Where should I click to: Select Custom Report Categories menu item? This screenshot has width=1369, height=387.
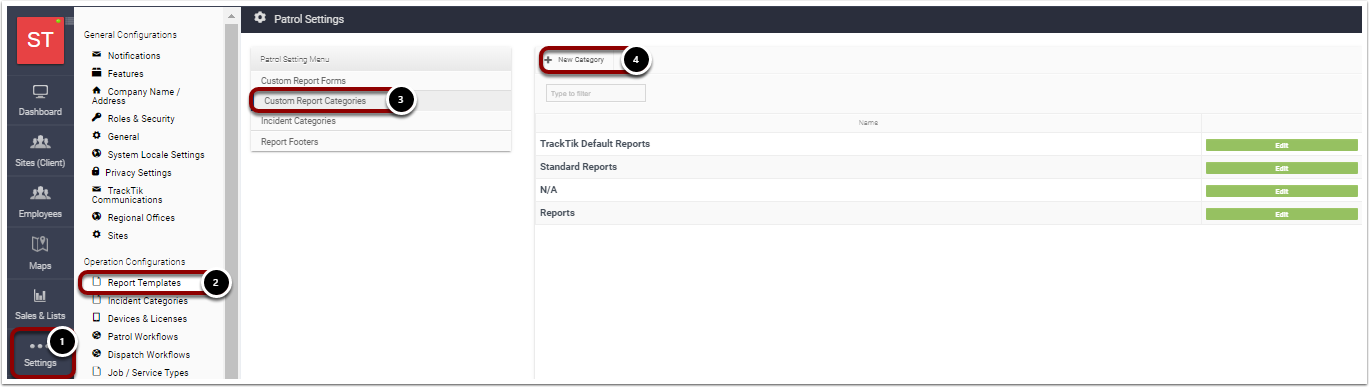(315, 101)
